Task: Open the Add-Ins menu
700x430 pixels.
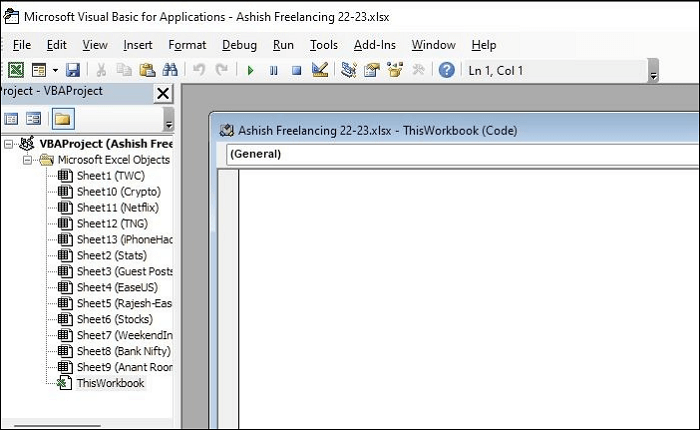Action: 375,45
